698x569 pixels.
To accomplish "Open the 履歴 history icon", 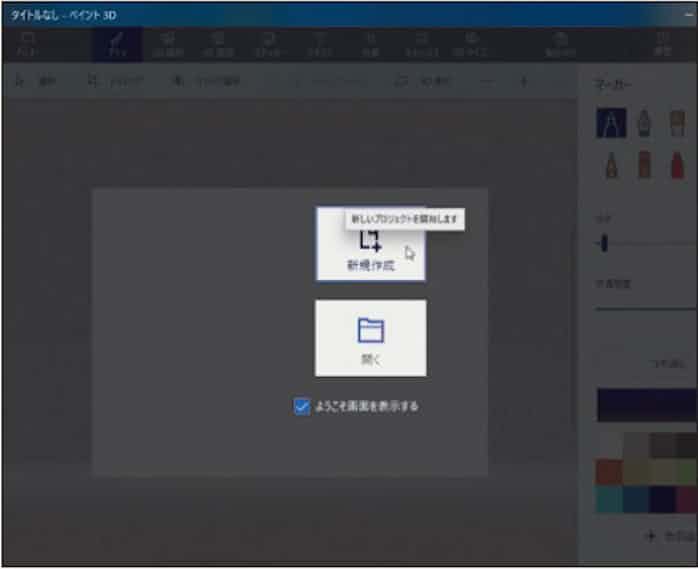I will 662,43.
